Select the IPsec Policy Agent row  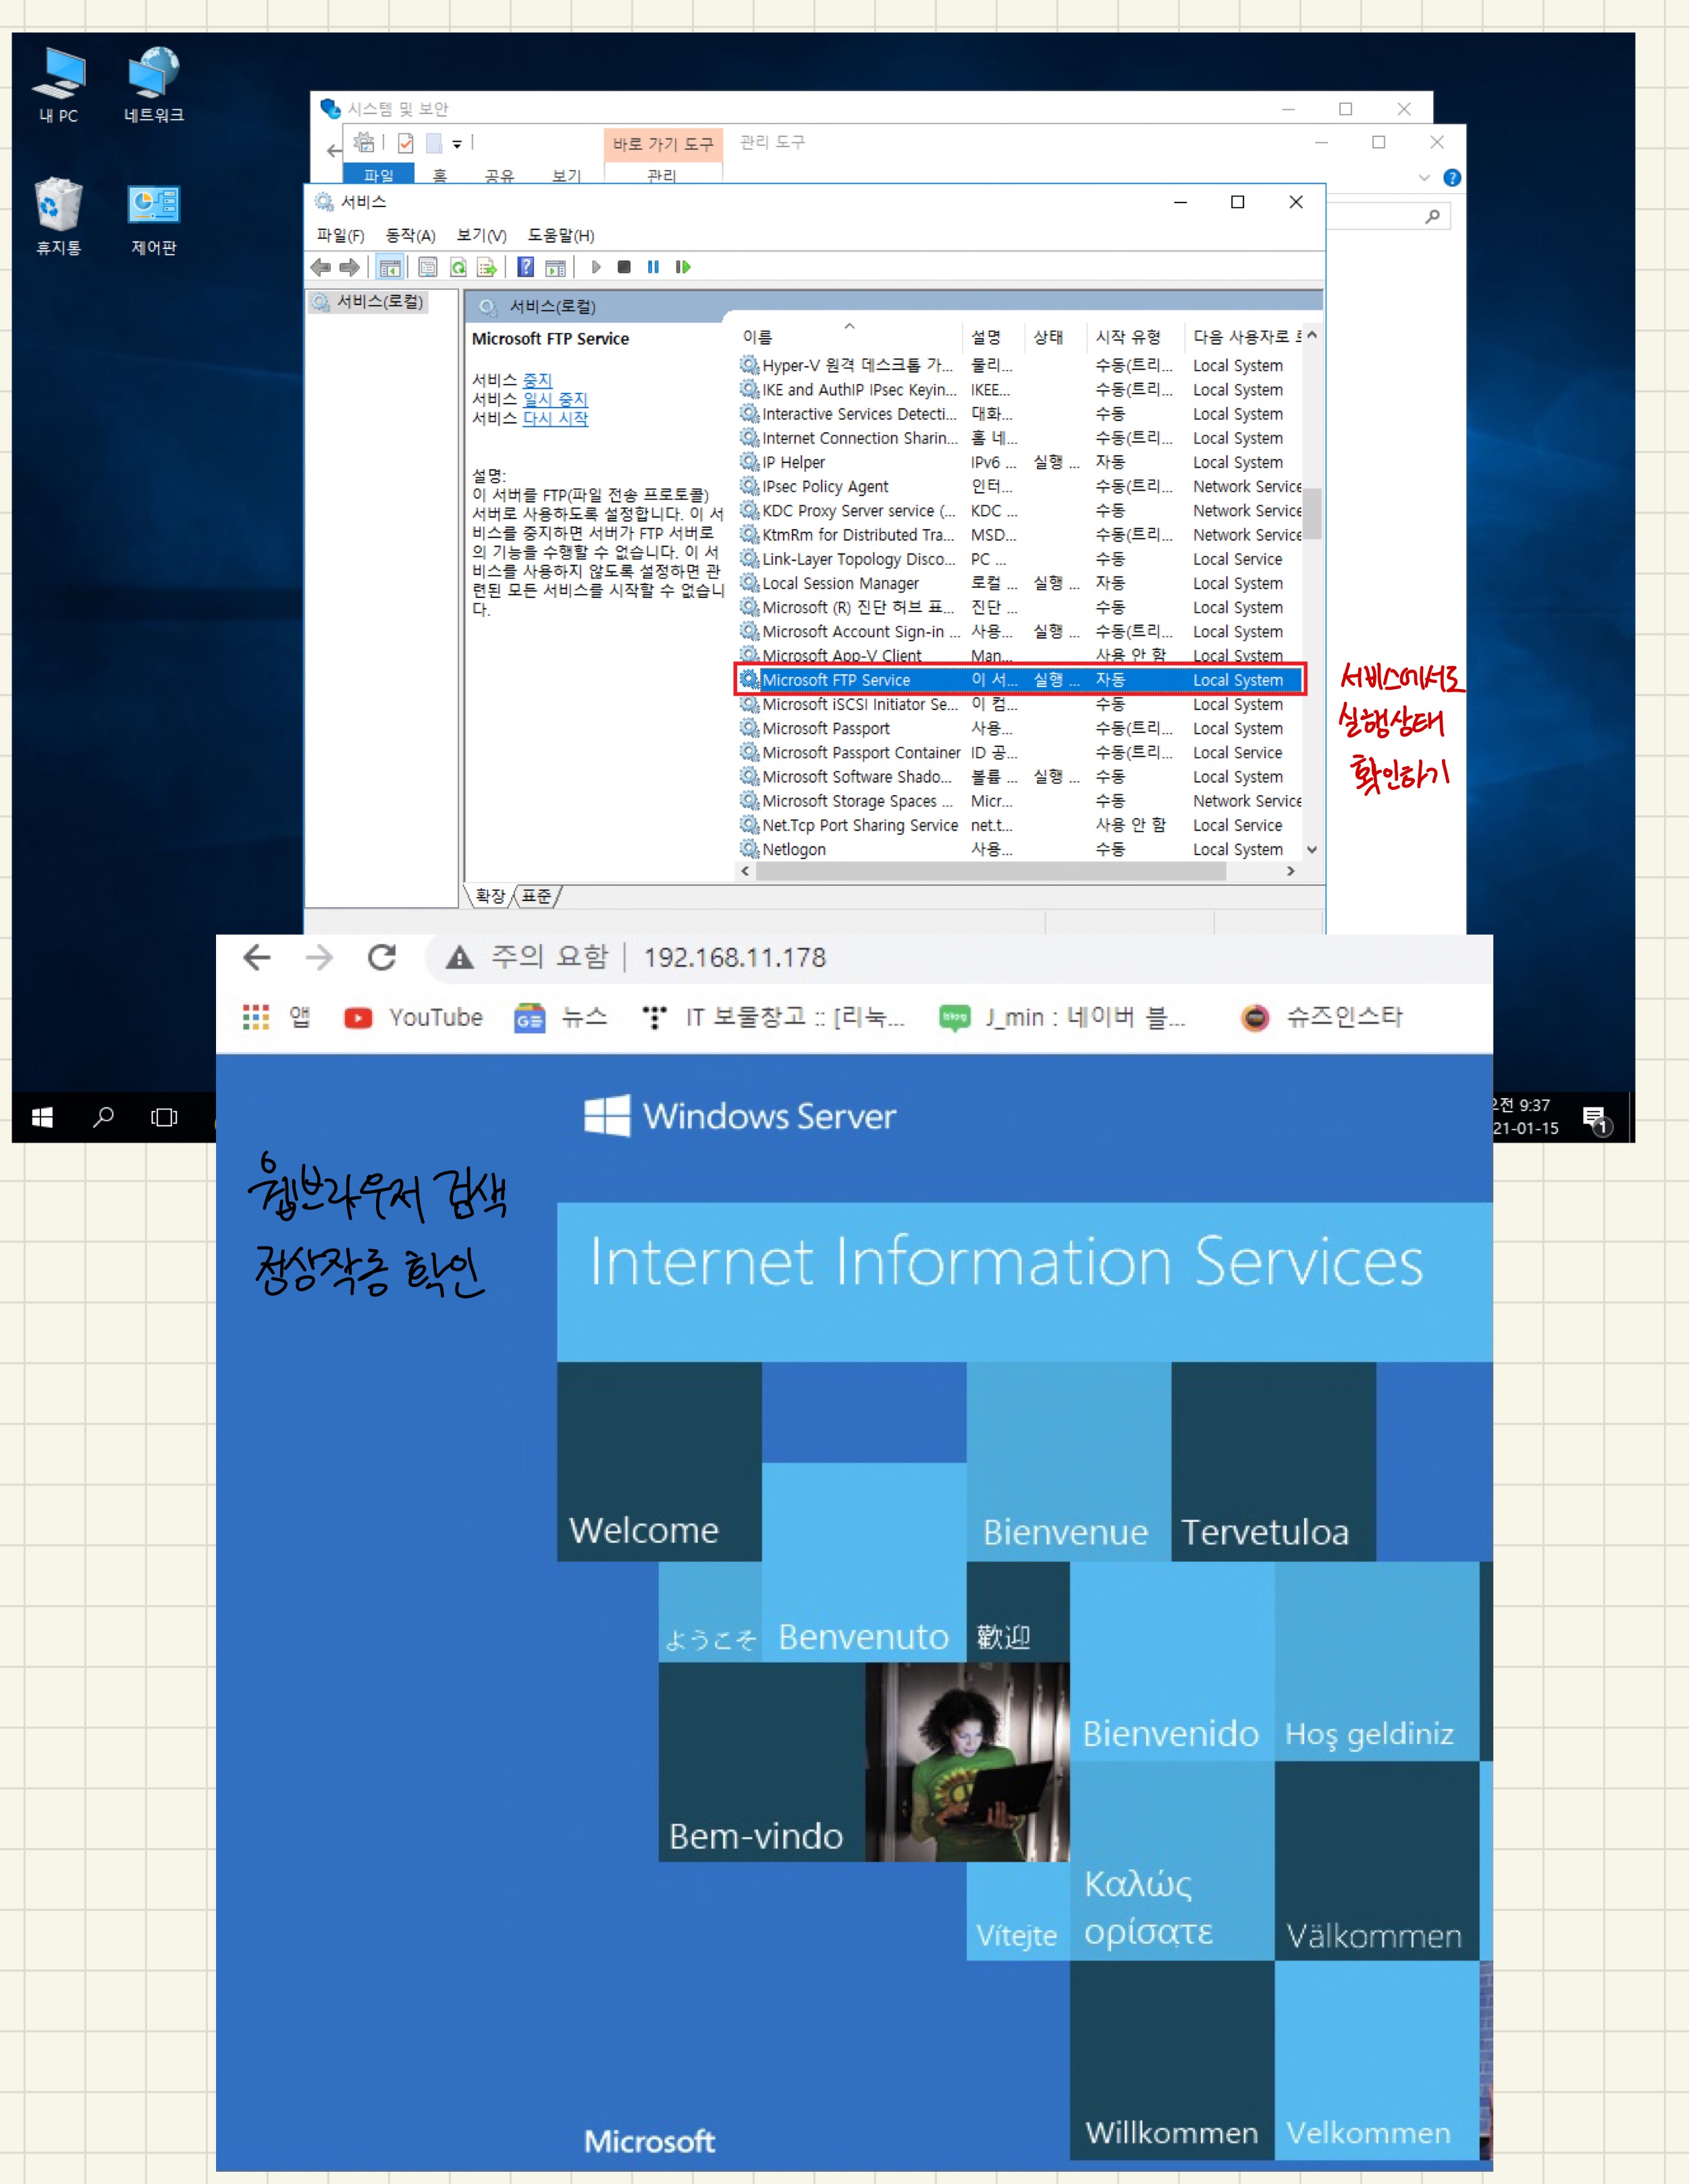[x=1020, y=486]
